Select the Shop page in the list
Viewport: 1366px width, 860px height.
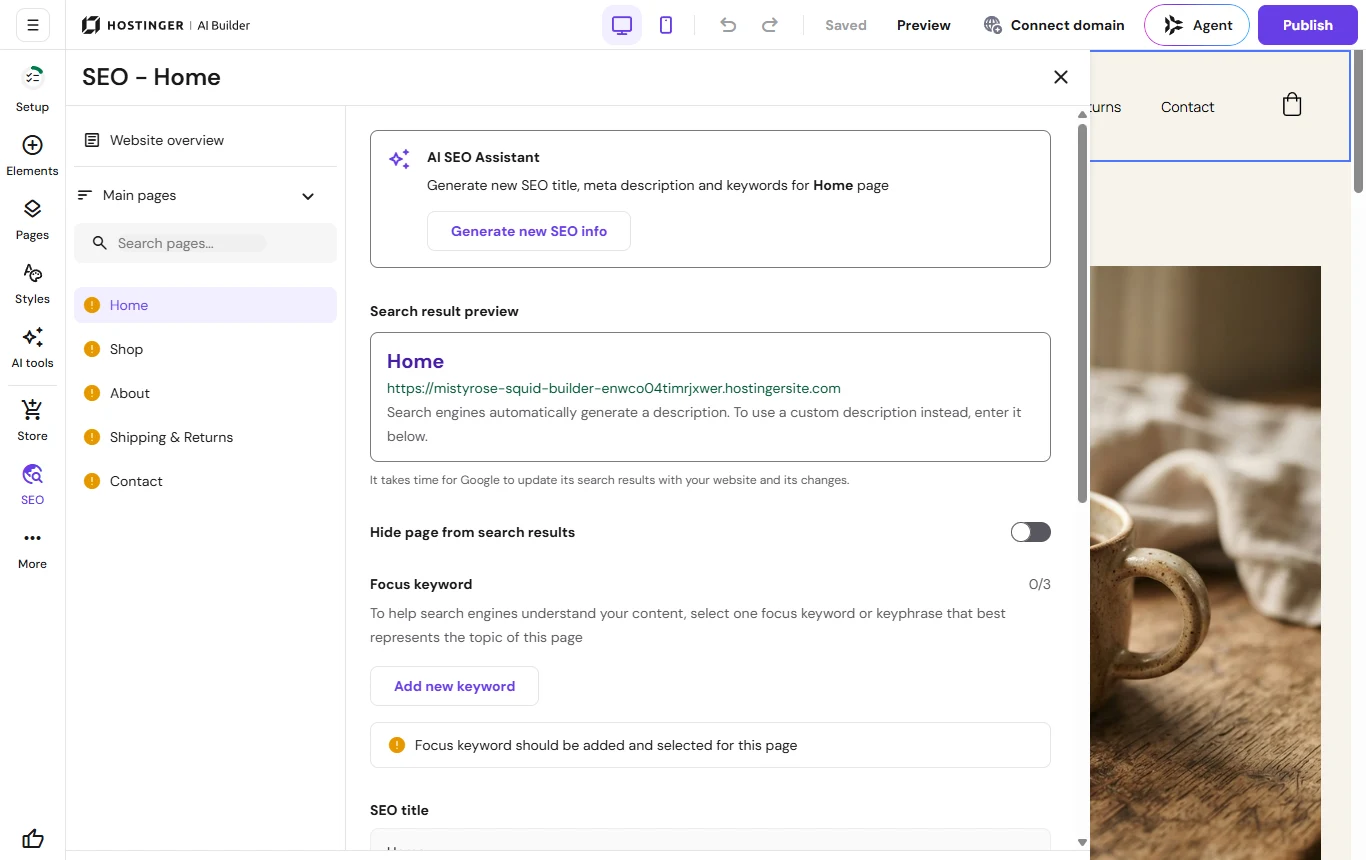coord(205,349)
